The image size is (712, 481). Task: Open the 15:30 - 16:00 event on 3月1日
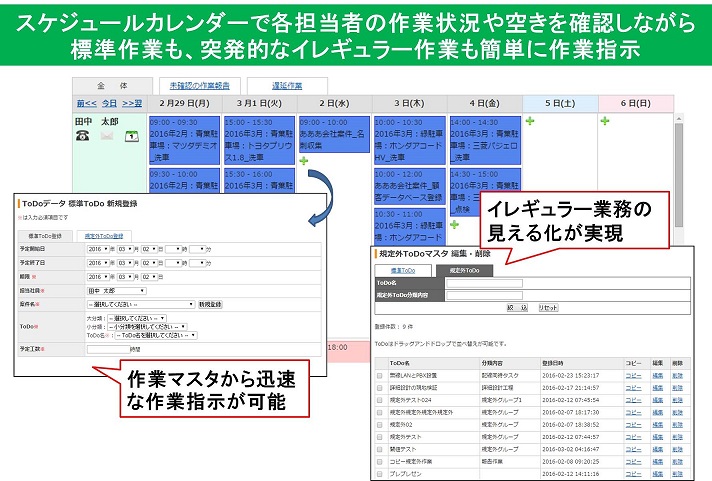pyautogui.click(x=259, y=180)
